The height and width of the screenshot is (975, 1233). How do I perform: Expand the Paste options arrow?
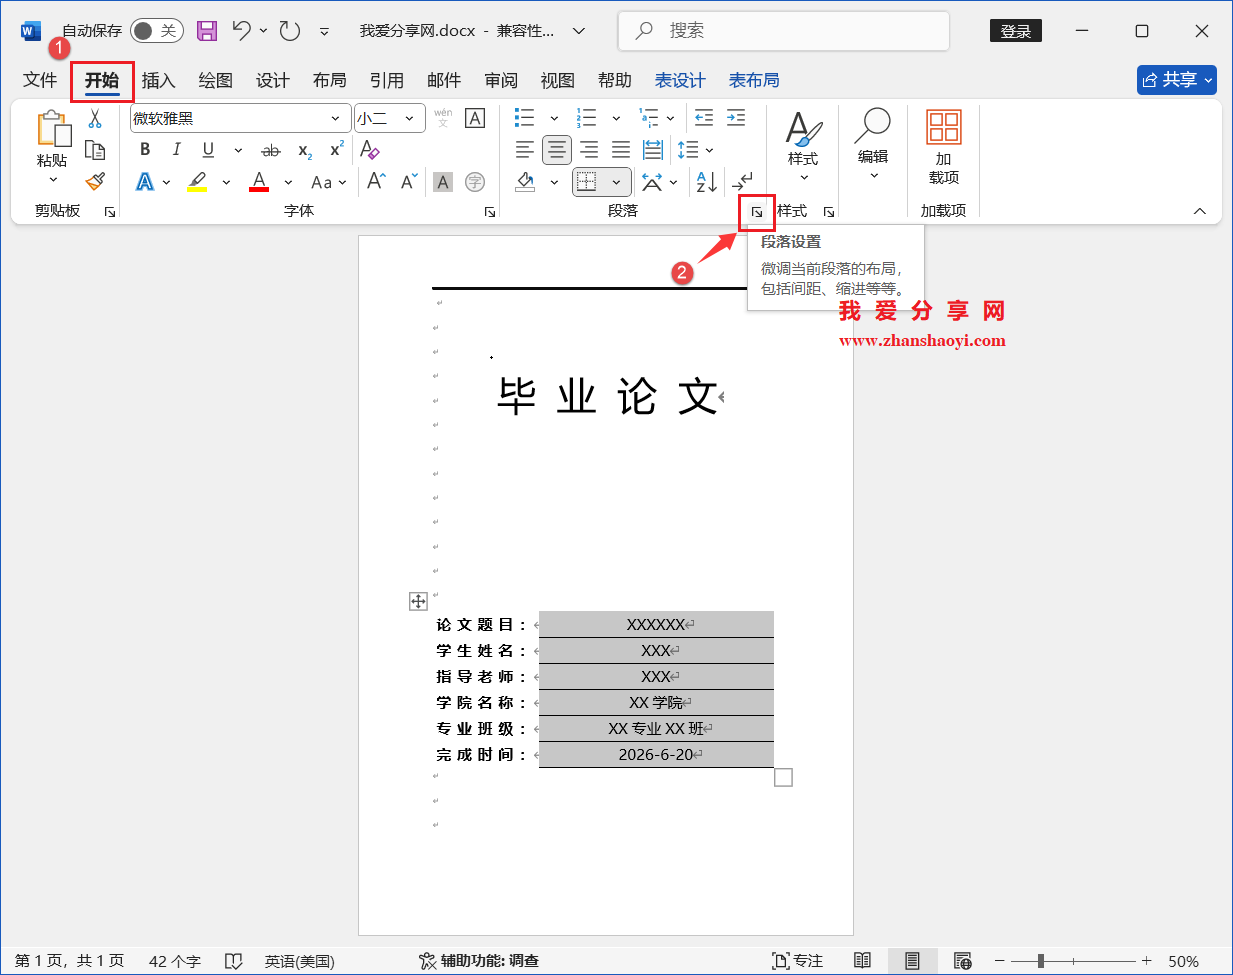click(53, 180)
